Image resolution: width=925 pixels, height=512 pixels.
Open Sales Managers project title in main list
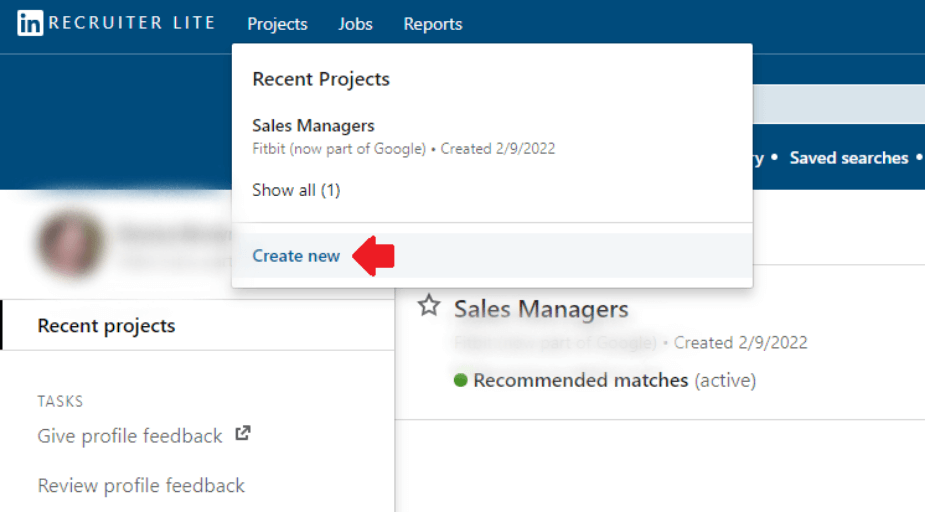(x=541, y=309)
